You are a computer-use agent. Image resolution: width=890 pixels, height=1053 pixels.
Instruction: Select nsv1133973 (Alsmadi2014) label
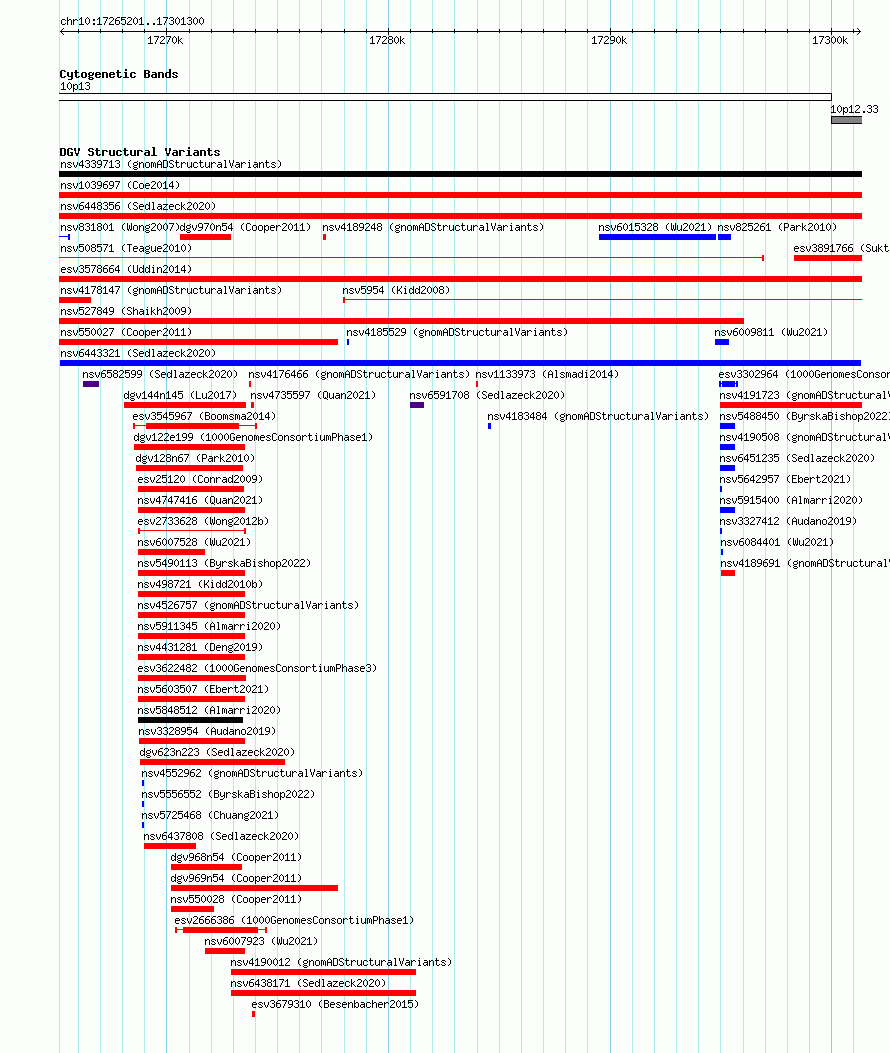point(547,375)
